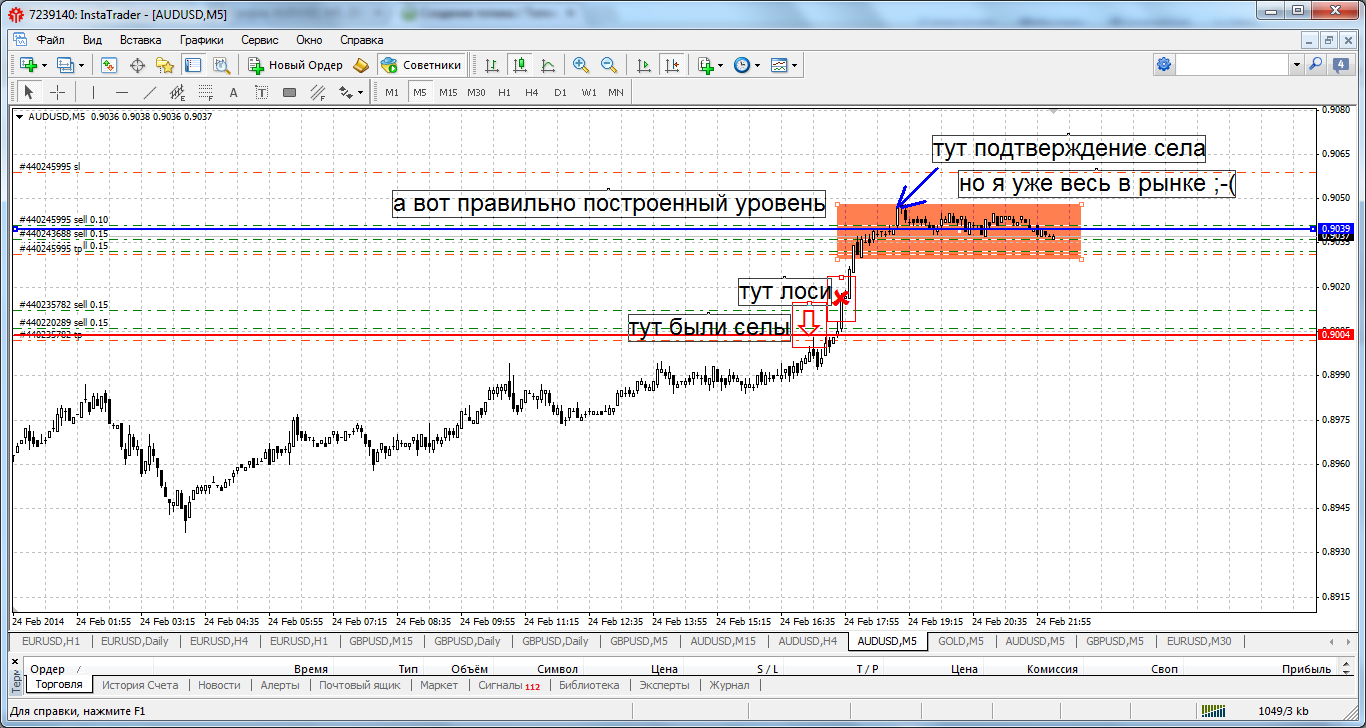Switch to the GOLD,M5 chart tab
1366x728 pixels.
click(x=960, y=641)
